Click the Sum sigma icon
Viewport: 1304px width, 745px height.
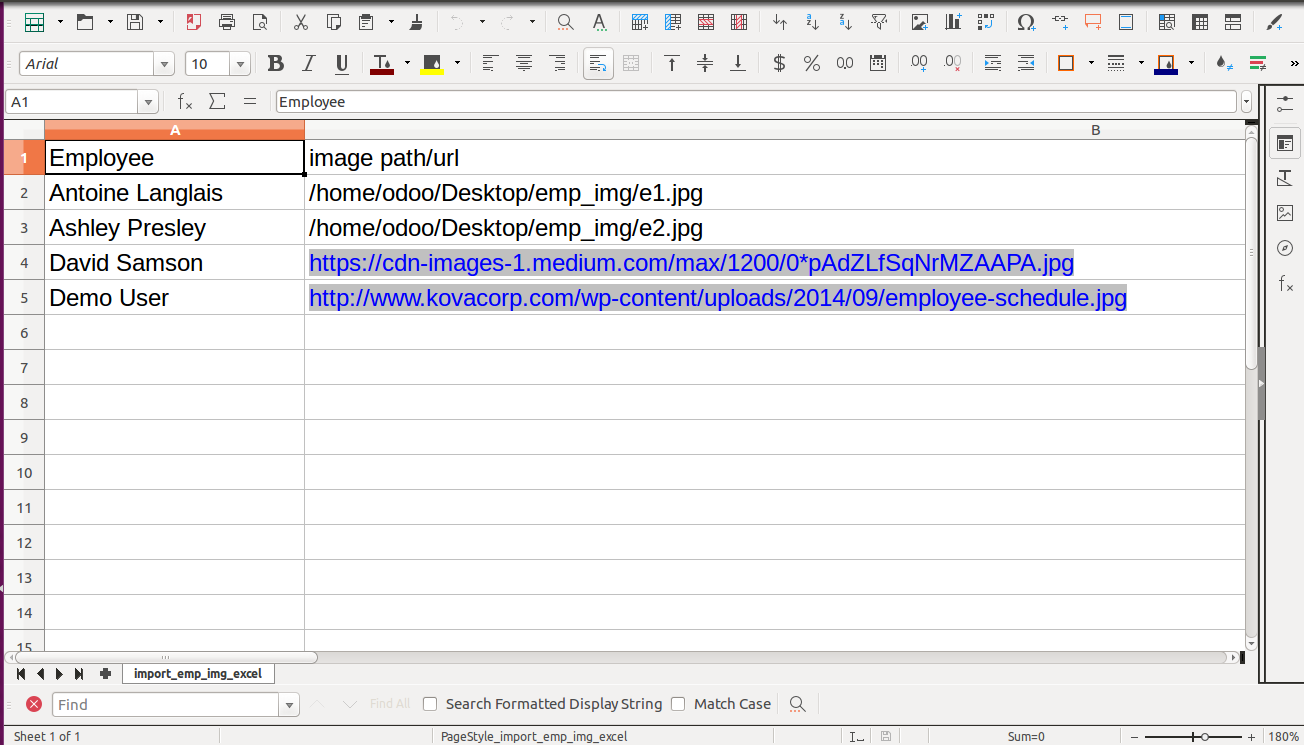click(217, 102)
